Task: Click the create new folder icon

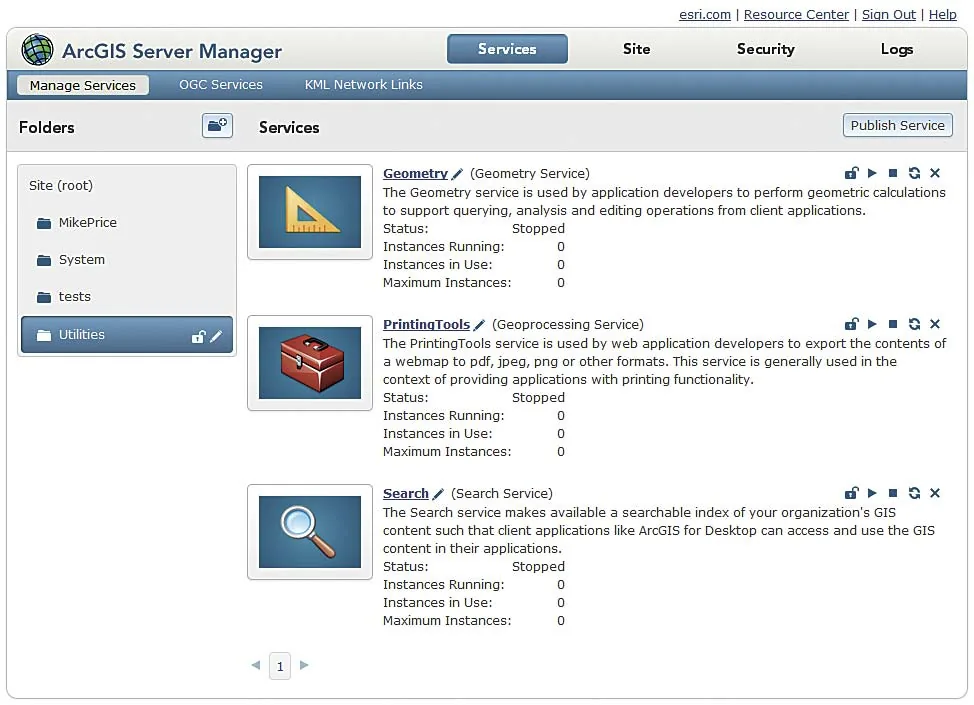Action: pos(217,125)
